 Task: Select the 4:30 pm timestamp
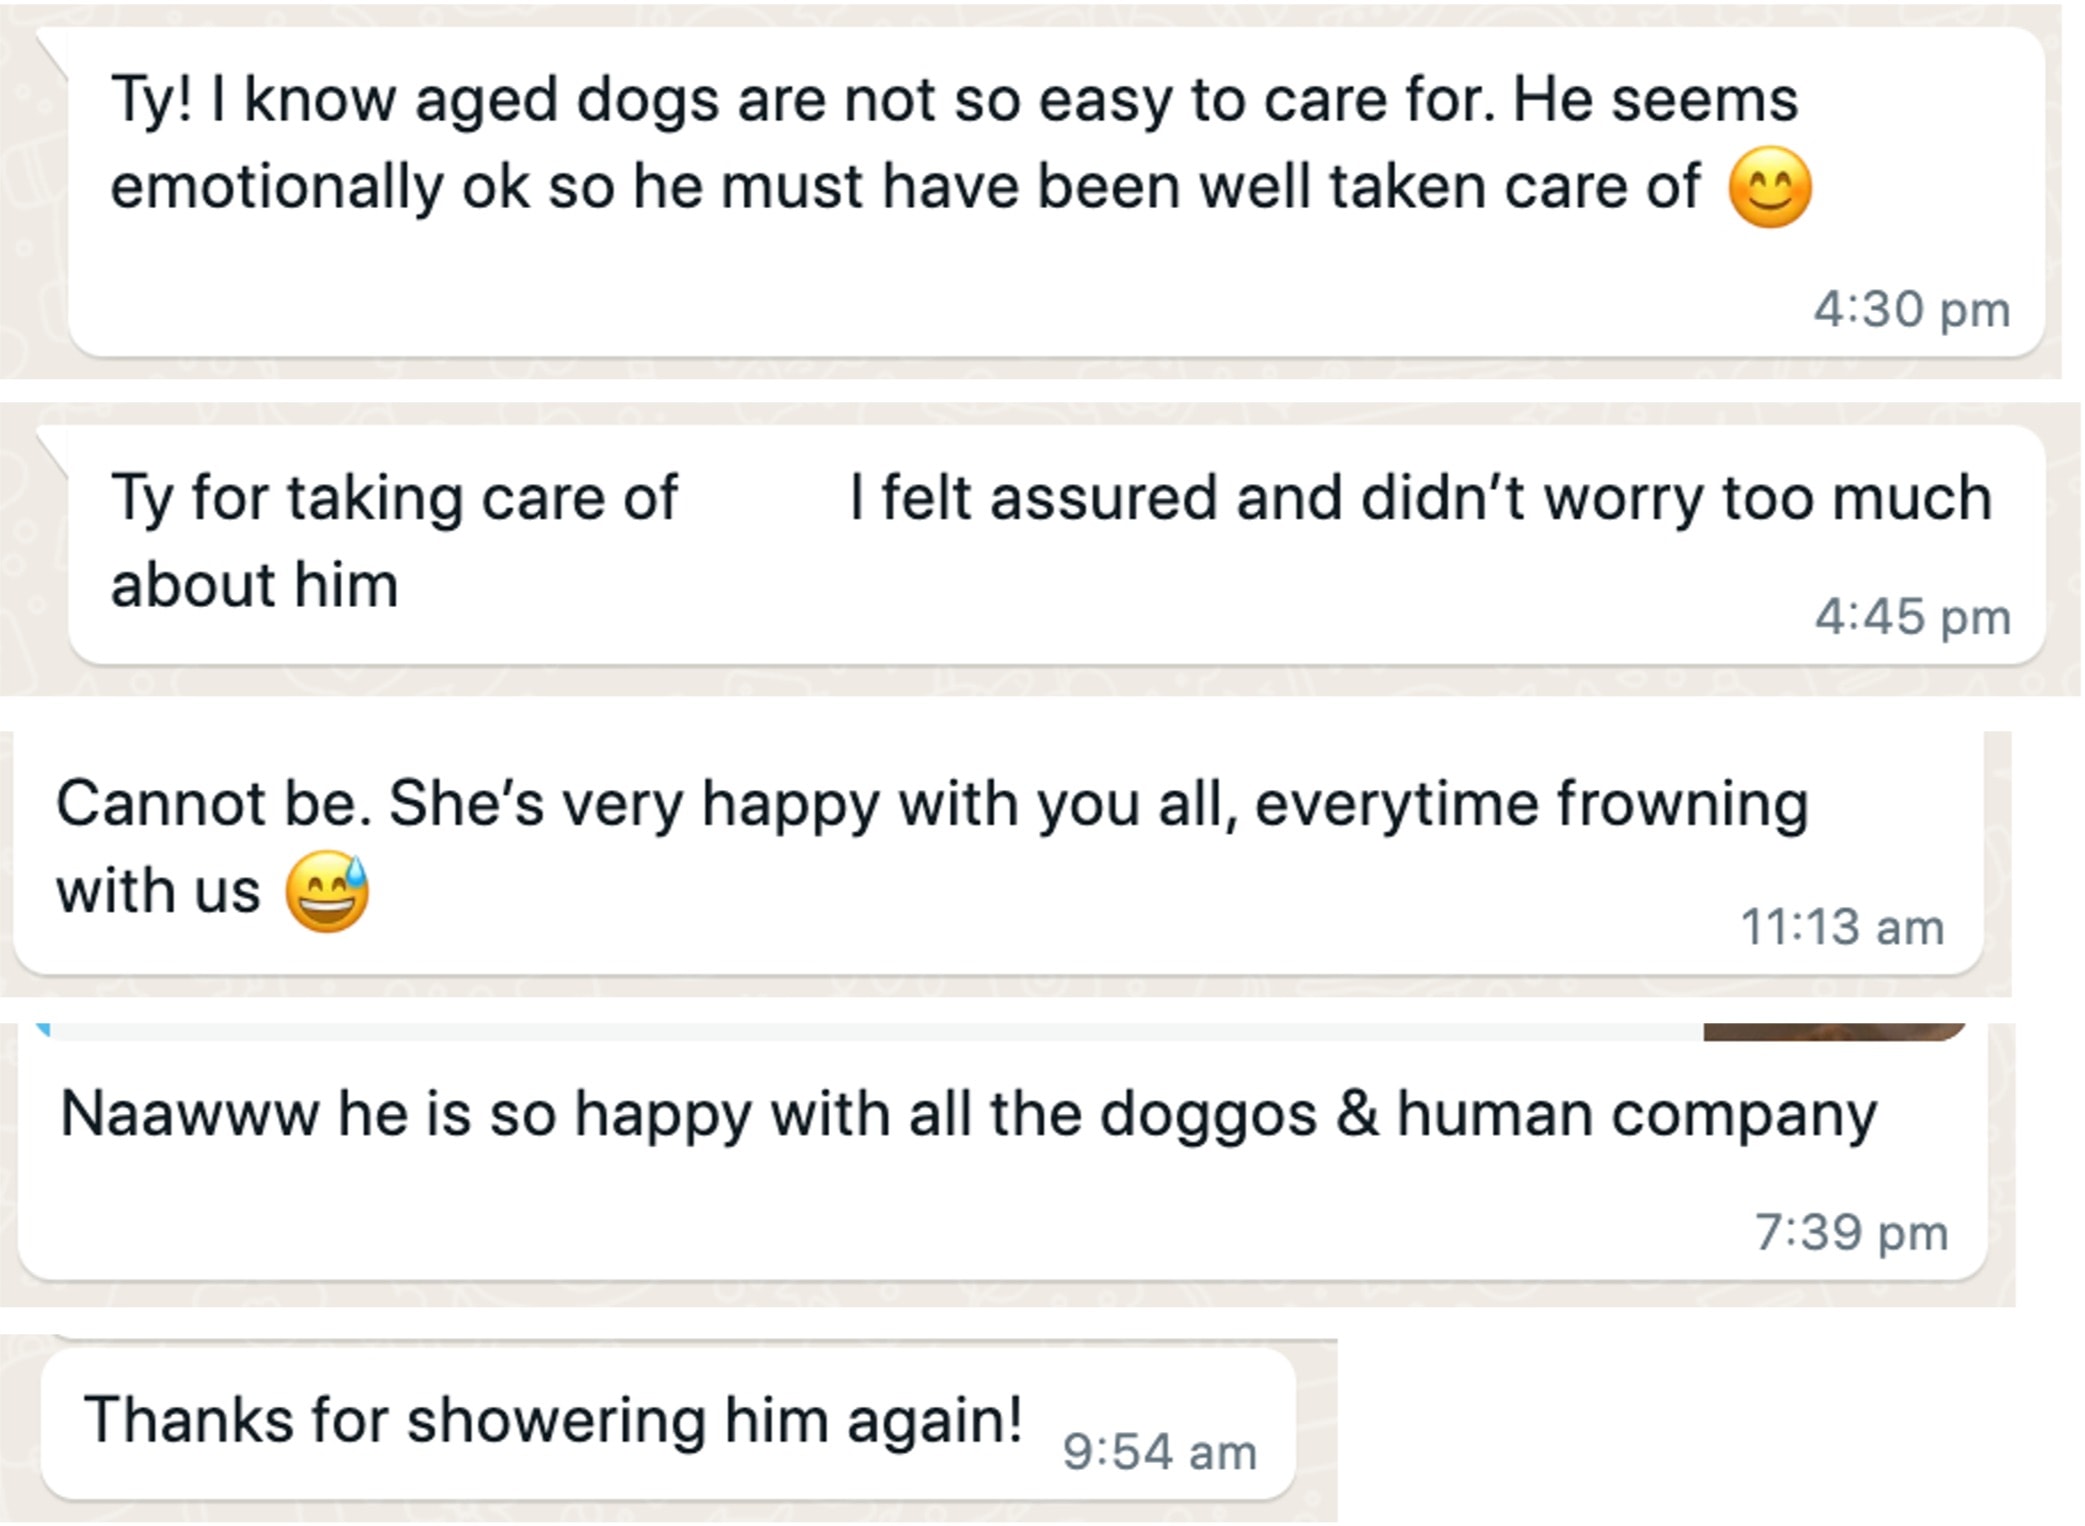point(1911,309)
